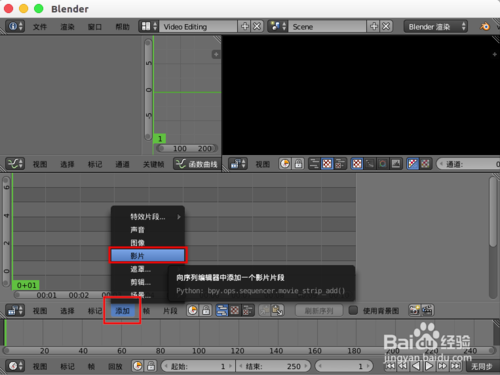Click the 结束 end frame field
This screenshot has width=500, height=375.
point(273,366)
